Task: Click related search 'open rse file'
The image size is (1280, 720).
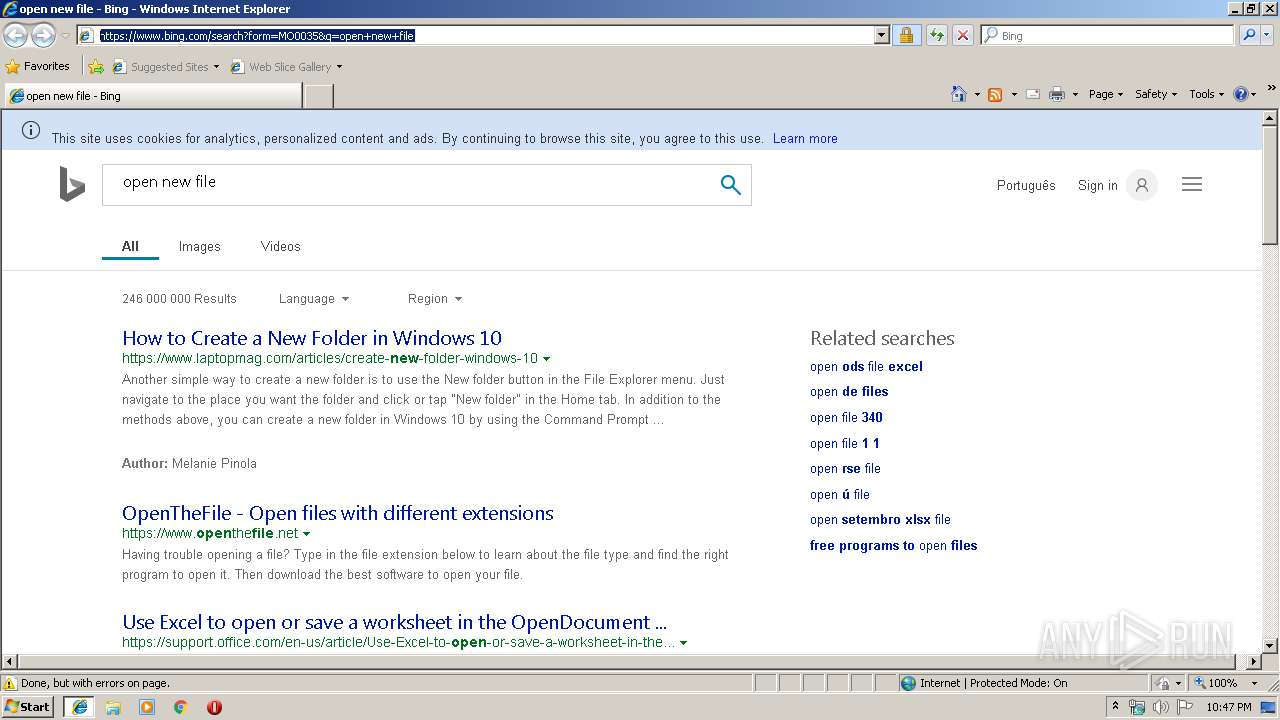Action: pos(845,469)
